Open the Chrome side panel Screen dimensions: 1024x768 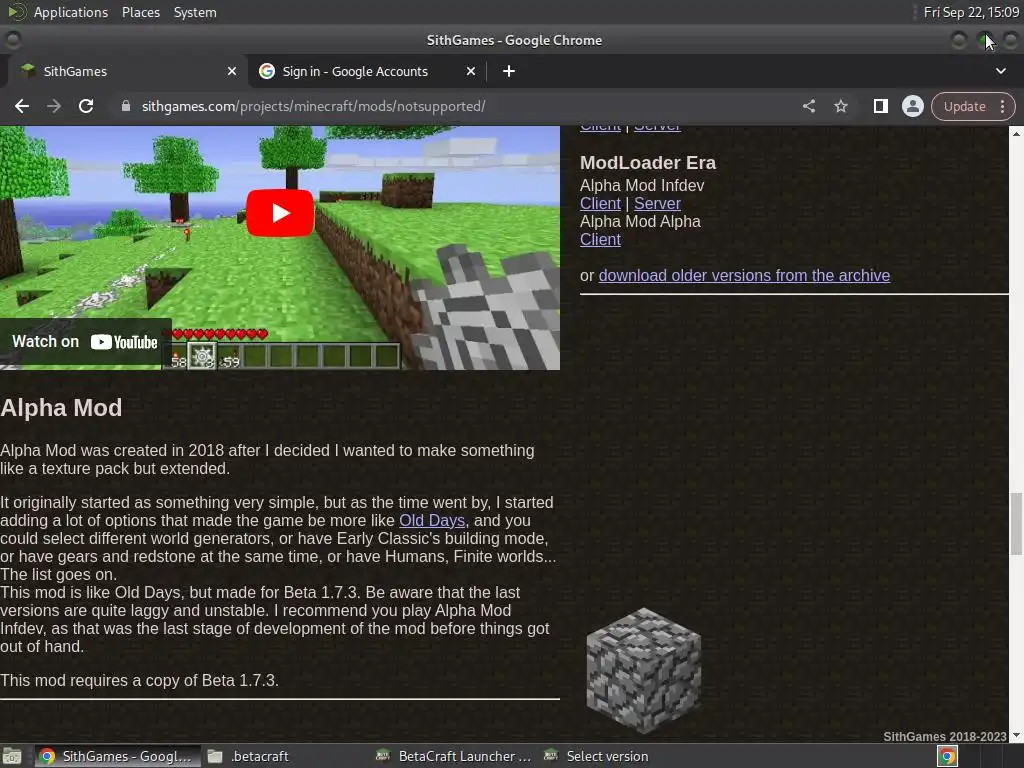(880, 106)
